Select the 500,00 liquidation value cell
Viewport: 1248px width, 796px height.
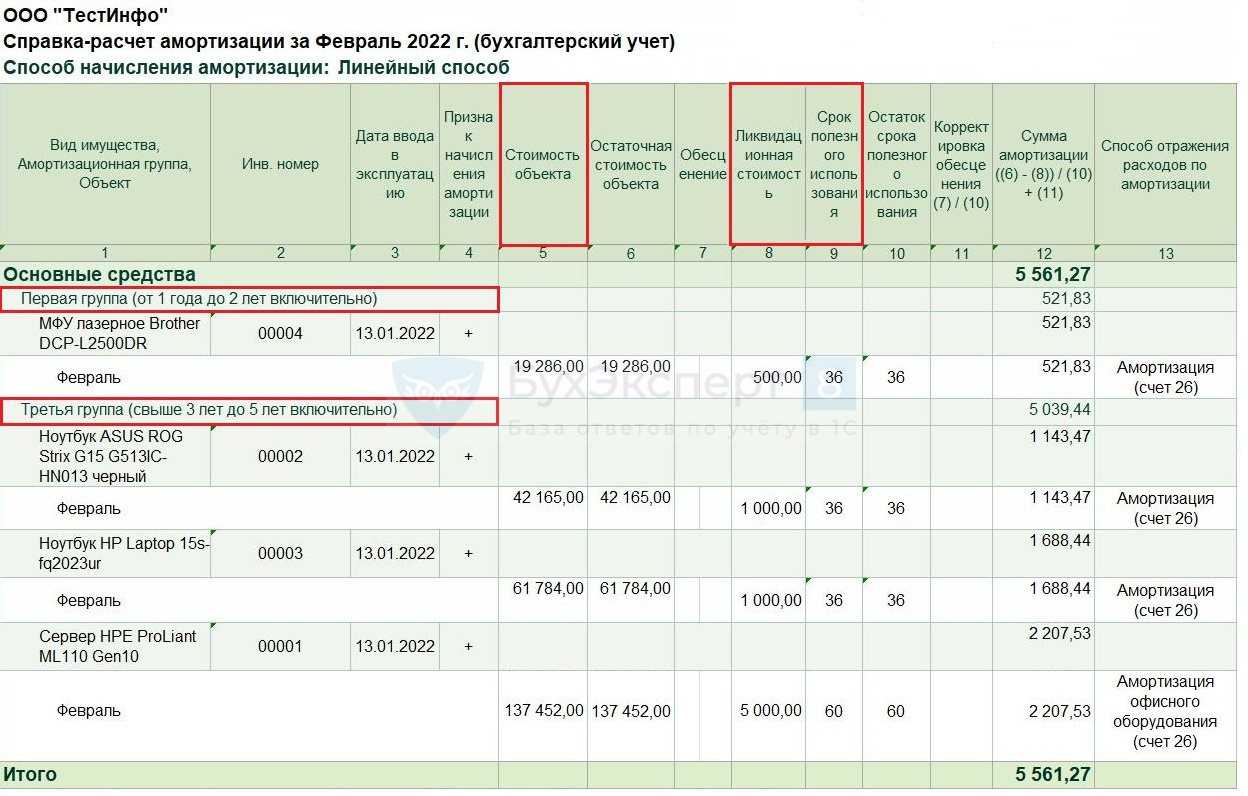[x=777, y=378]
